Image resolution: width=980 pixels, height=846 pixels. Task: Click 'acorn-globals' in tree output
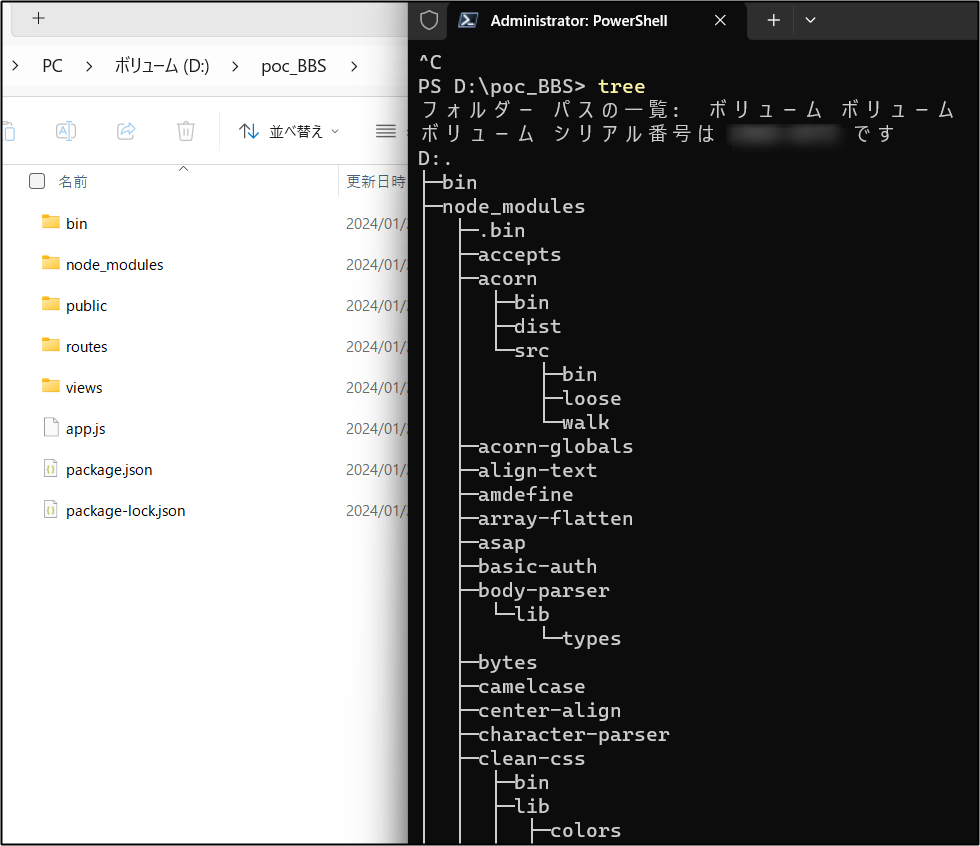tap(555, 446)
